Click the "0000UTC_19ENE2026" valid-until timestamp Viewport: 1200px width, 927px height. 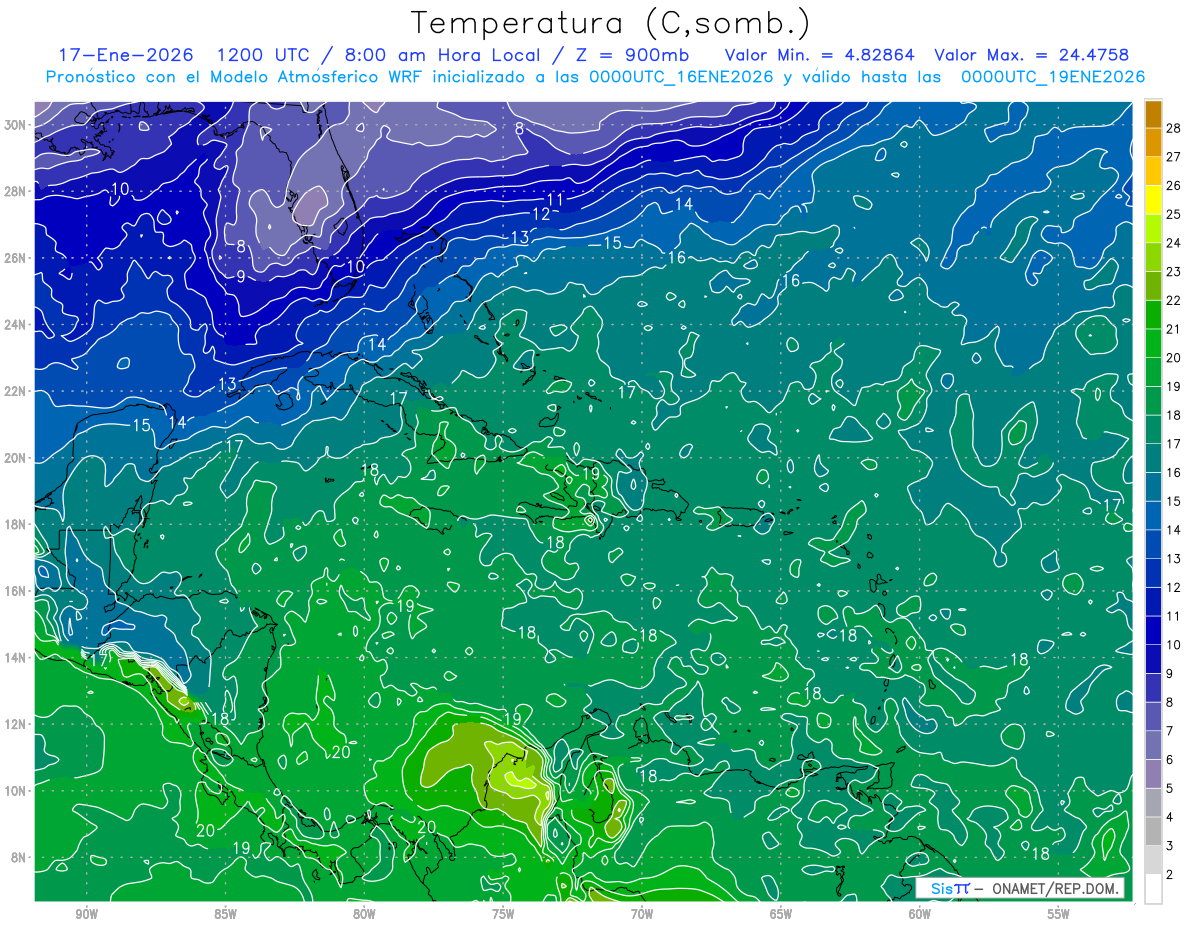pos(1053,77)
